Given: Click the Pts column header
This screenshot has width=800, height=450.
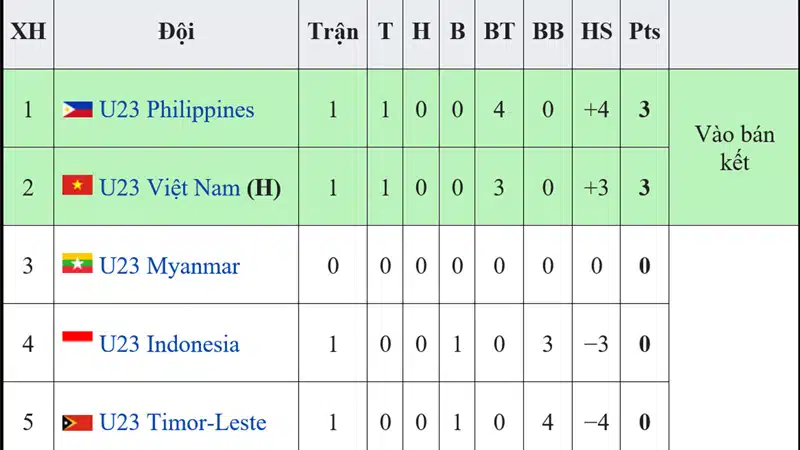Looking at the screenshot, I should point(644,32).
